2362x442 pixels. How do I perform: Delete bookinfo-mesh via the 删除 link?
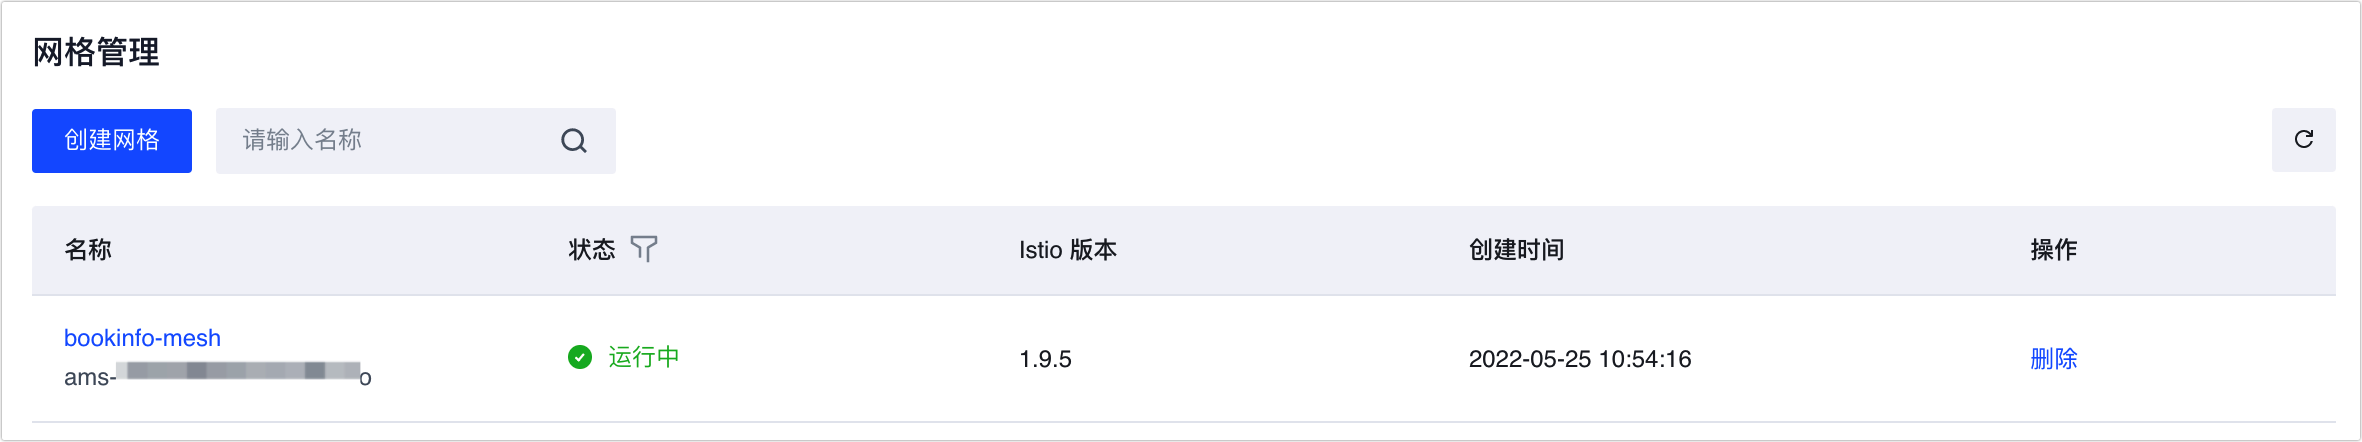tap(2053, 359)
